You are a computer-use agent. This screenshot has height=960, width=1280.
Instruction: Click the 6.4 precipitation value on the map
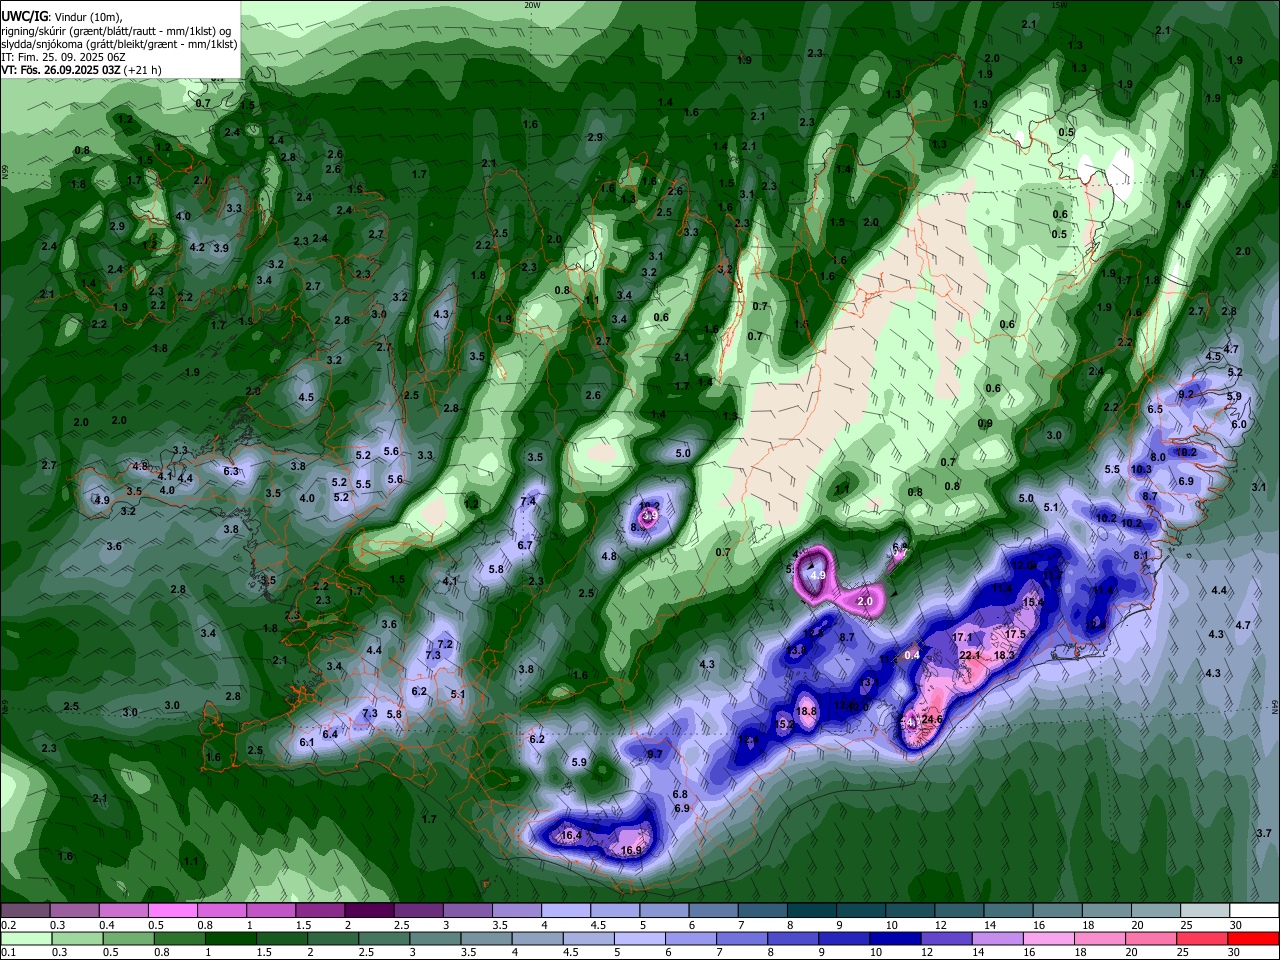pyautogui.click(x=330, y=734)
